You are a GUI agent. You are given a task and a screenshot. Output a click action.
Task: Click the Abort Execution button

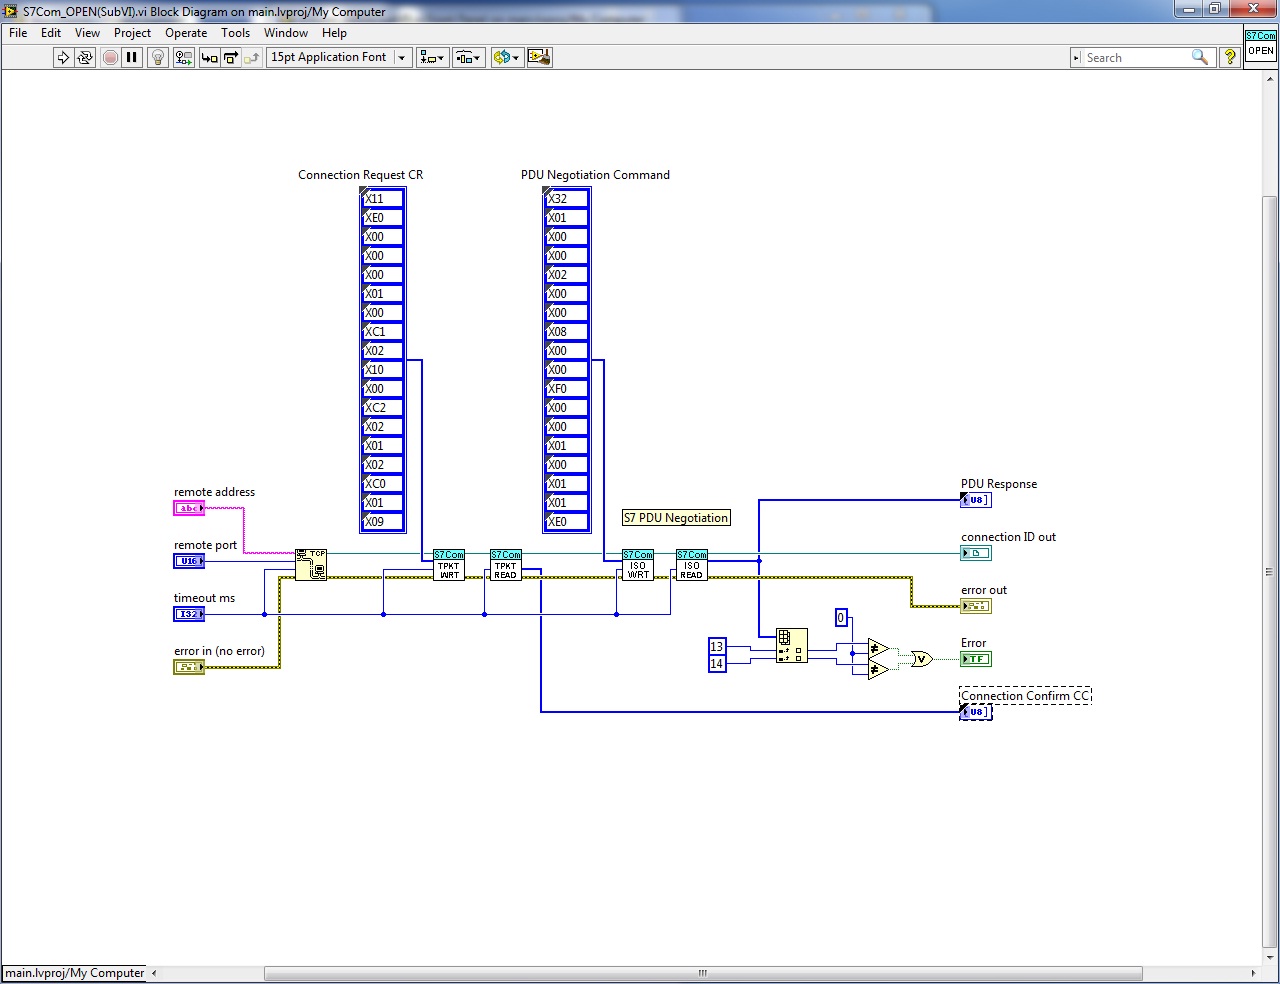point(110,57)
